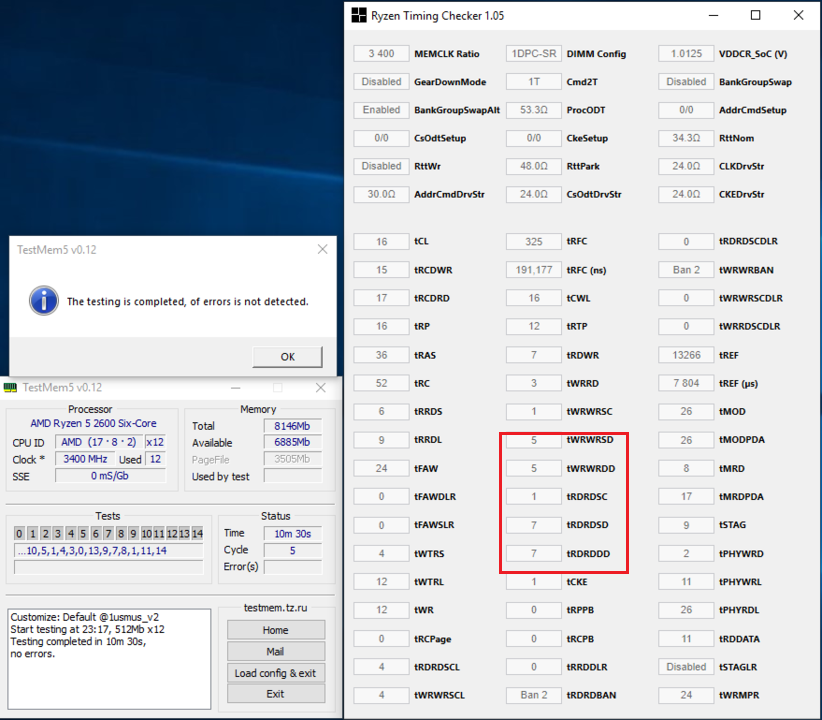The width and height of the screenshot is (822, 720).
Task: Click the AddrCmdDrvStr value 30.0Ω
Action: tap(381, 194)
